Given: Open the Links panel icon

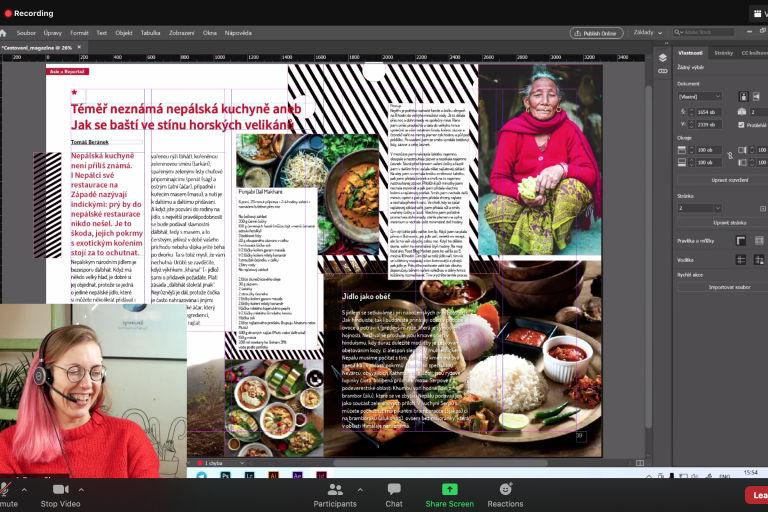Looking at the screenshot, I should 662,72.
